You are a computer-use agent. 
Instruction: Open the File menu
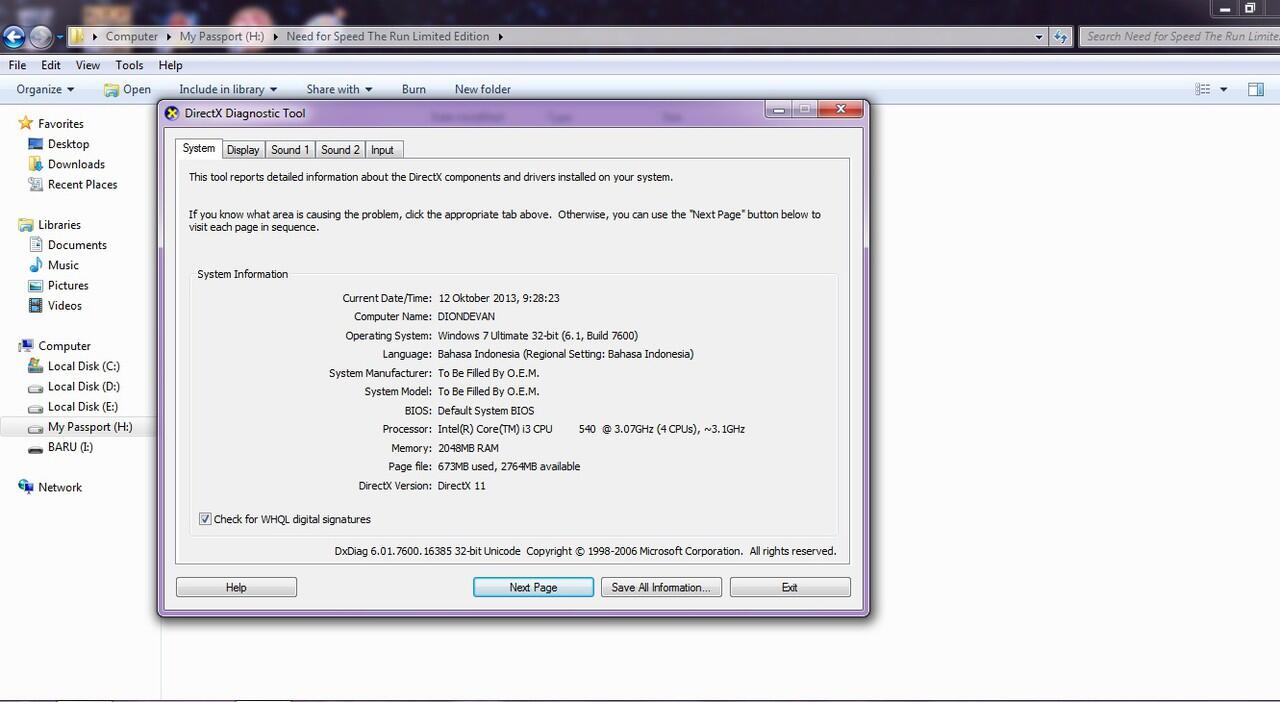[x=17, y=65]
